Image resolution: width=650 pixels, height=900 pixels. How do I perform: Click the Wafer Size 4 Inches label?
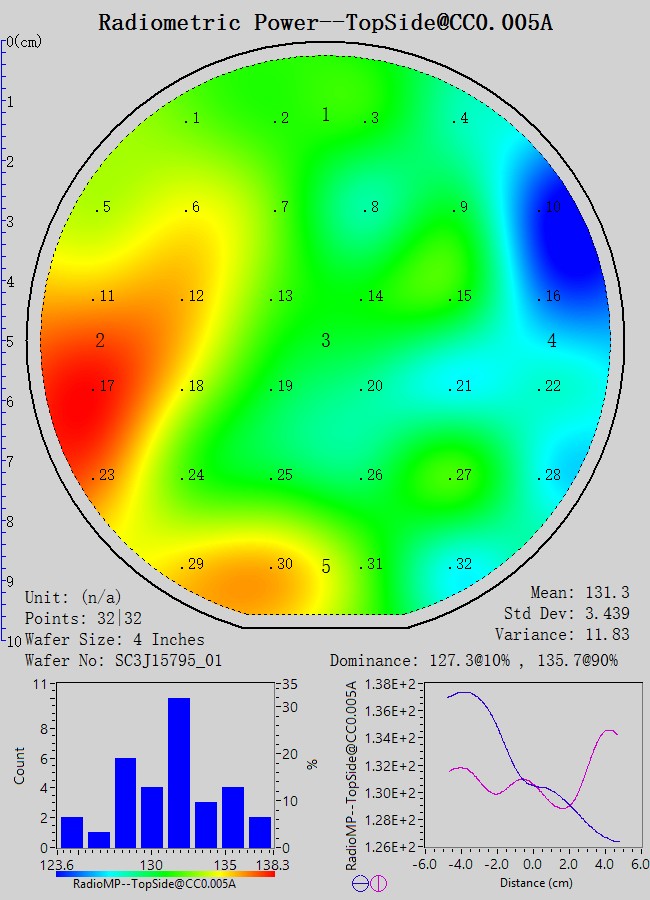pos(114,640)
